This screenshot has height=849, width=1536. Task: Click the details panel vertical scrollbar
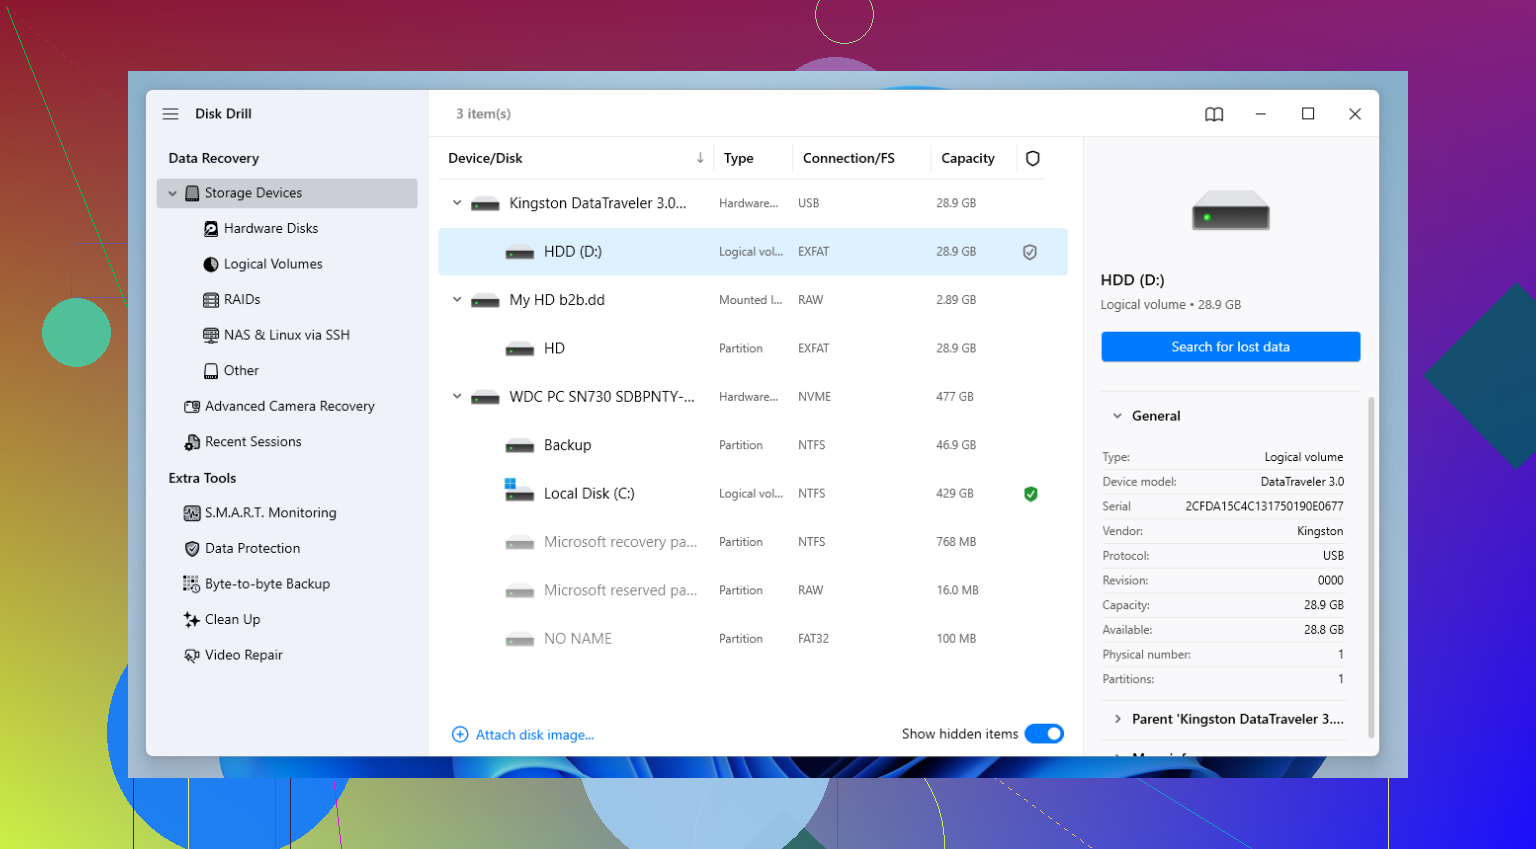[x=1371, y=567]
